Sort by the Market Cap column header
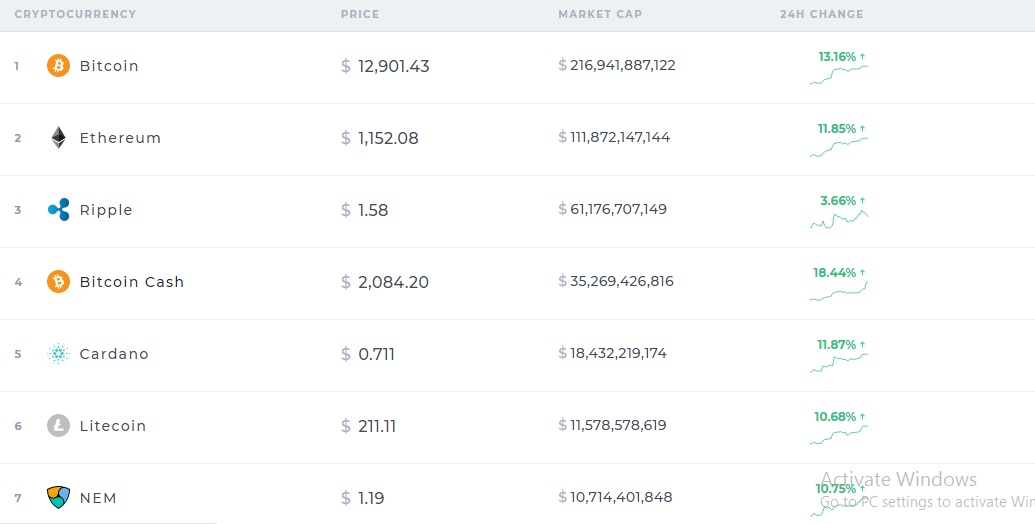The width and height of the screenshot is (1035, 524). (600, 15)
